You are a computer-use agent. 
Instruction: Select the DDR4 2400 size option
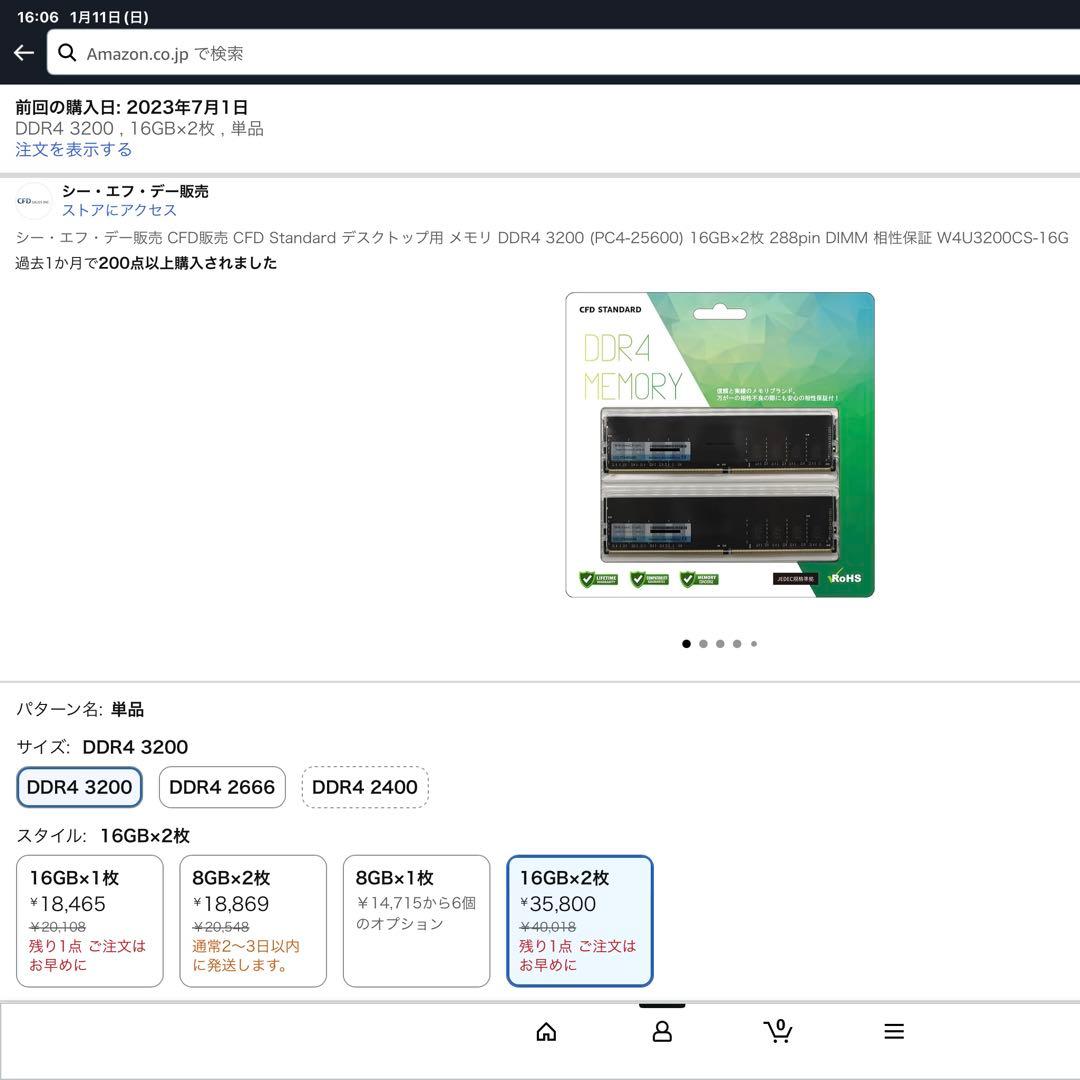[365, 787]
